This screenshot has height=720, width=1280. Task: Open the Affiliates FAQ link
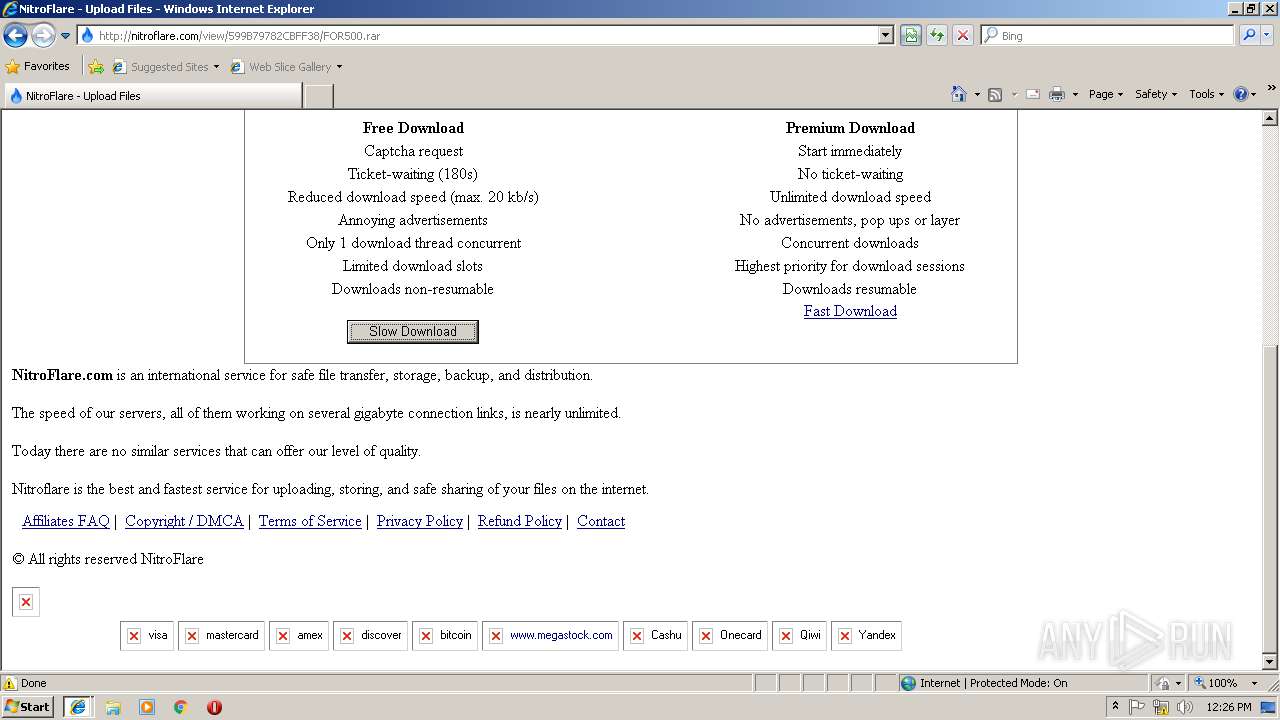click(66, 521)
